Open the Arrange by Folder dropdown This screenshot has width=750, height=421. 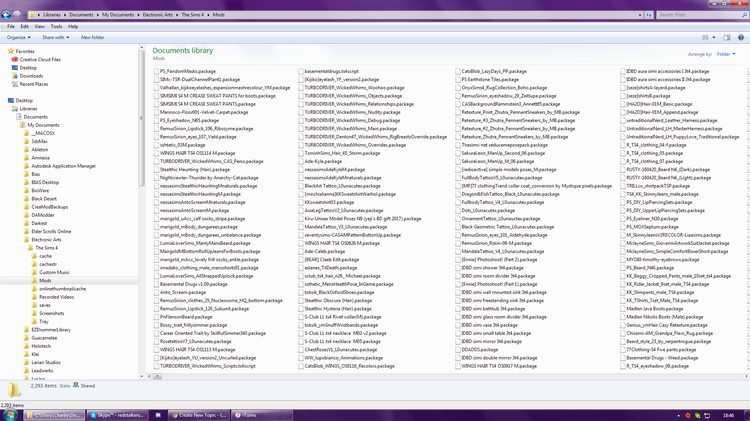tap(726, 54)
